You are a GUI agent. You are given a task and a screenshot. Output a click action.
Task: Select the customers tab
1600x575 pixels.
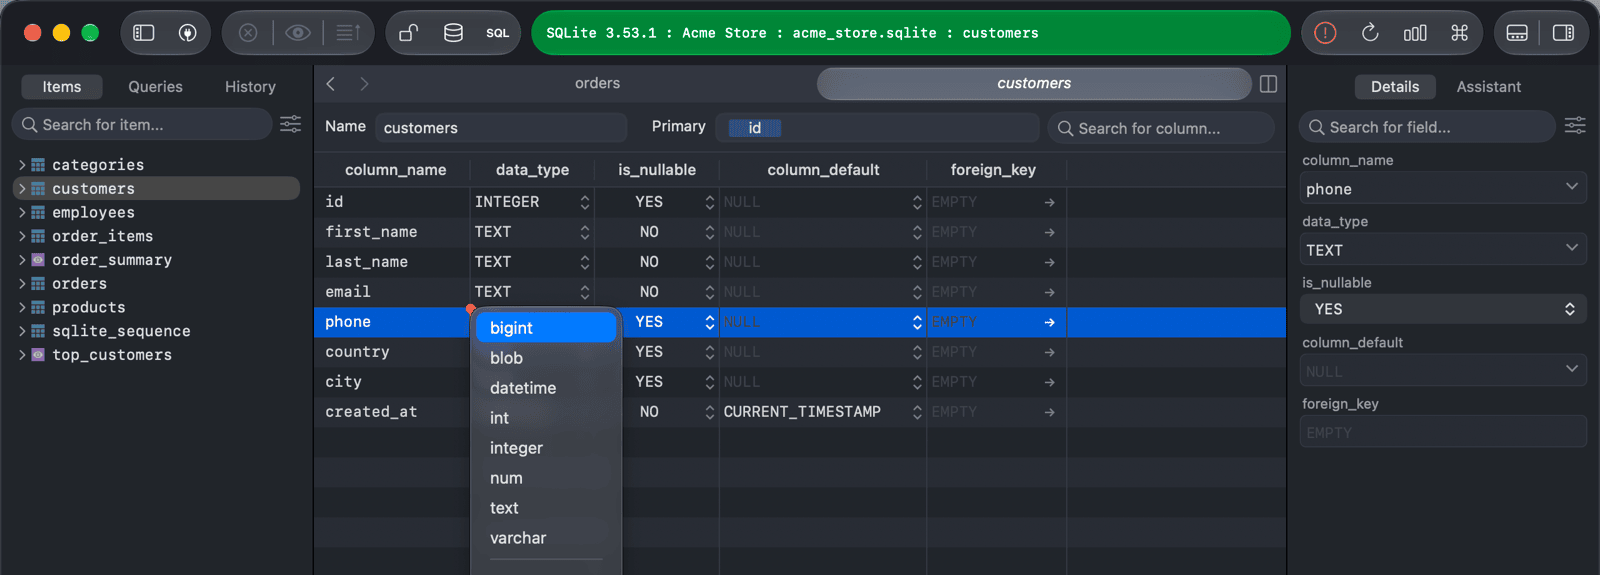point(1034,84)
